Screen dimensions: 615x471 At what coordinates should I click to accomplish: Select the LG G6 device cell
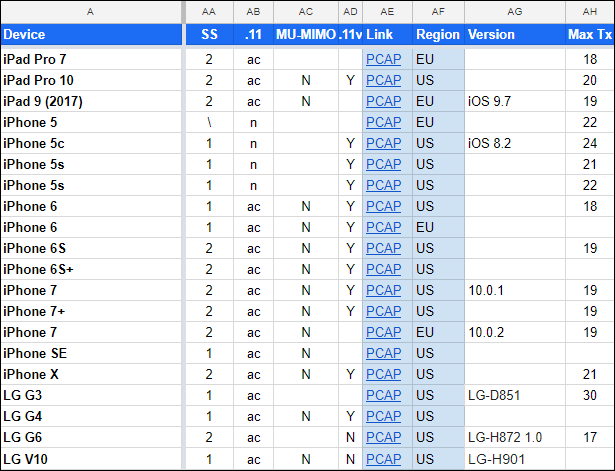coord(91,437)
